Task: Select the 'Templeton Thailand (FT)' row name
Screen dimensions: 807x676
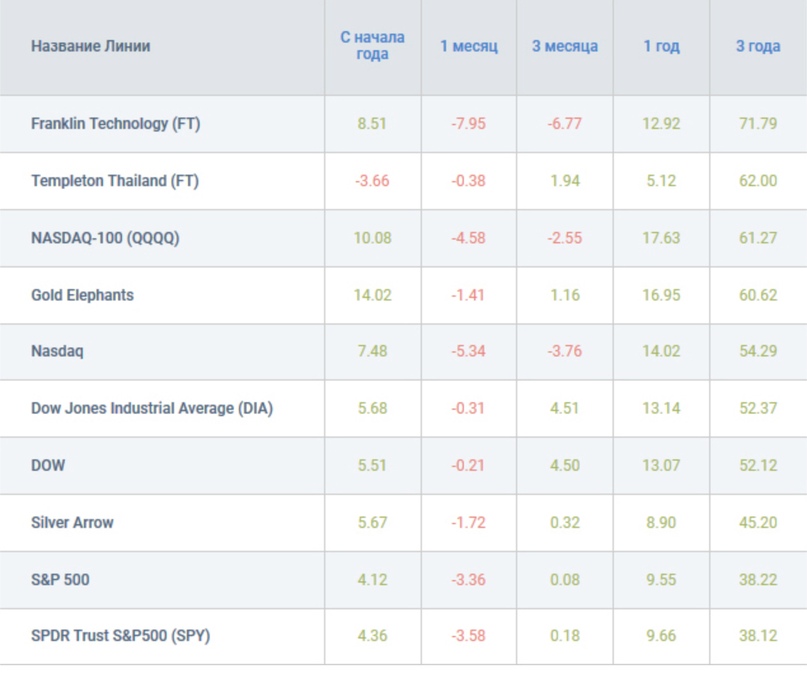Action: point(115,181)
